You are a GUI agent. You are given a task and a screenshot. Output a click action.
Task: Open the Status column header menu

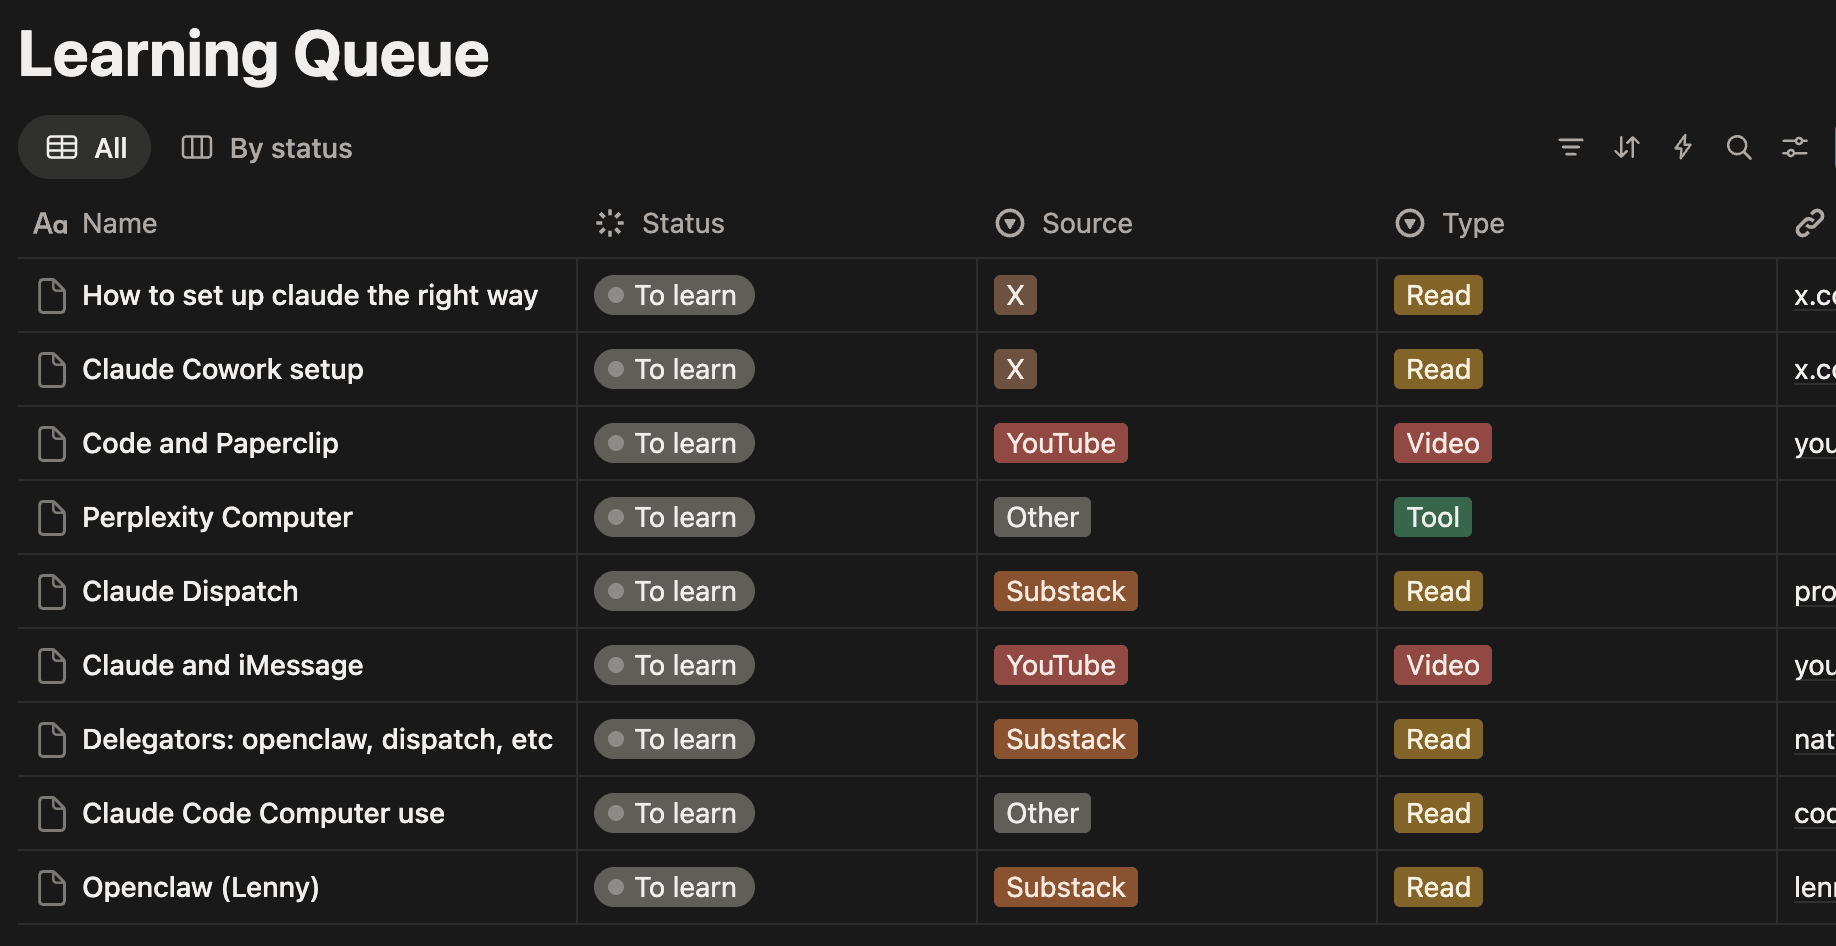tap(682, 223)
